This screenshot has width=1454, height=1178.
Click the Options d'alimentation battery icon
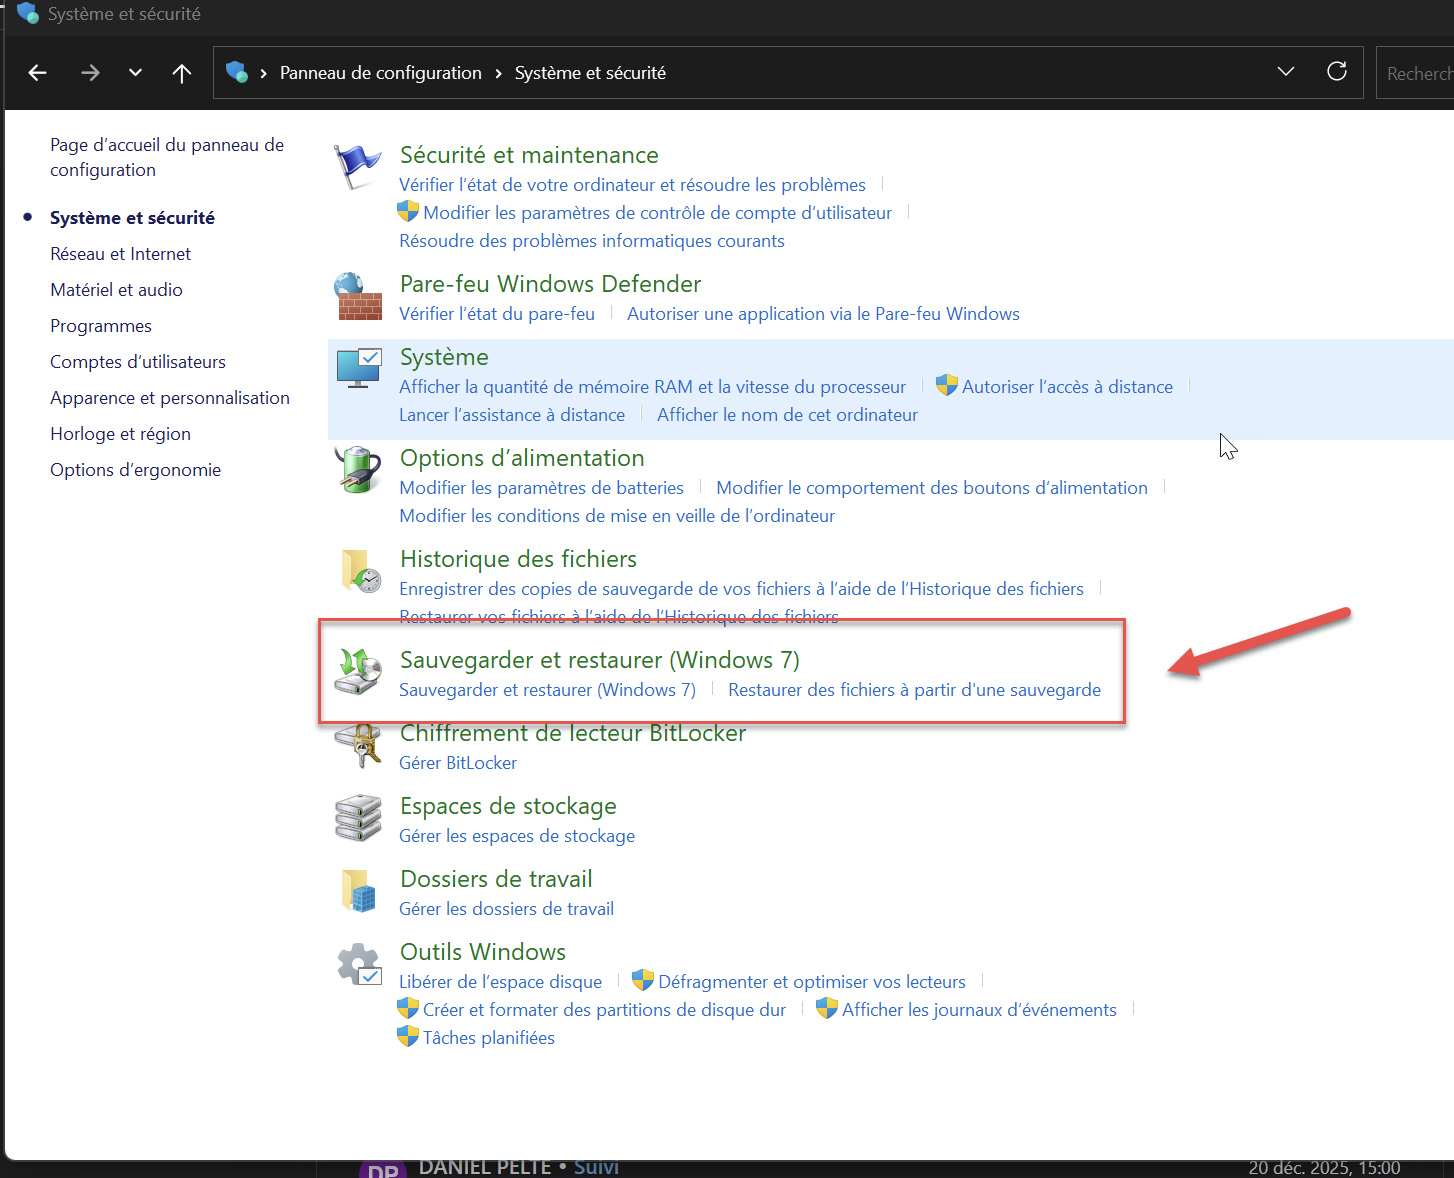[358, 469]
